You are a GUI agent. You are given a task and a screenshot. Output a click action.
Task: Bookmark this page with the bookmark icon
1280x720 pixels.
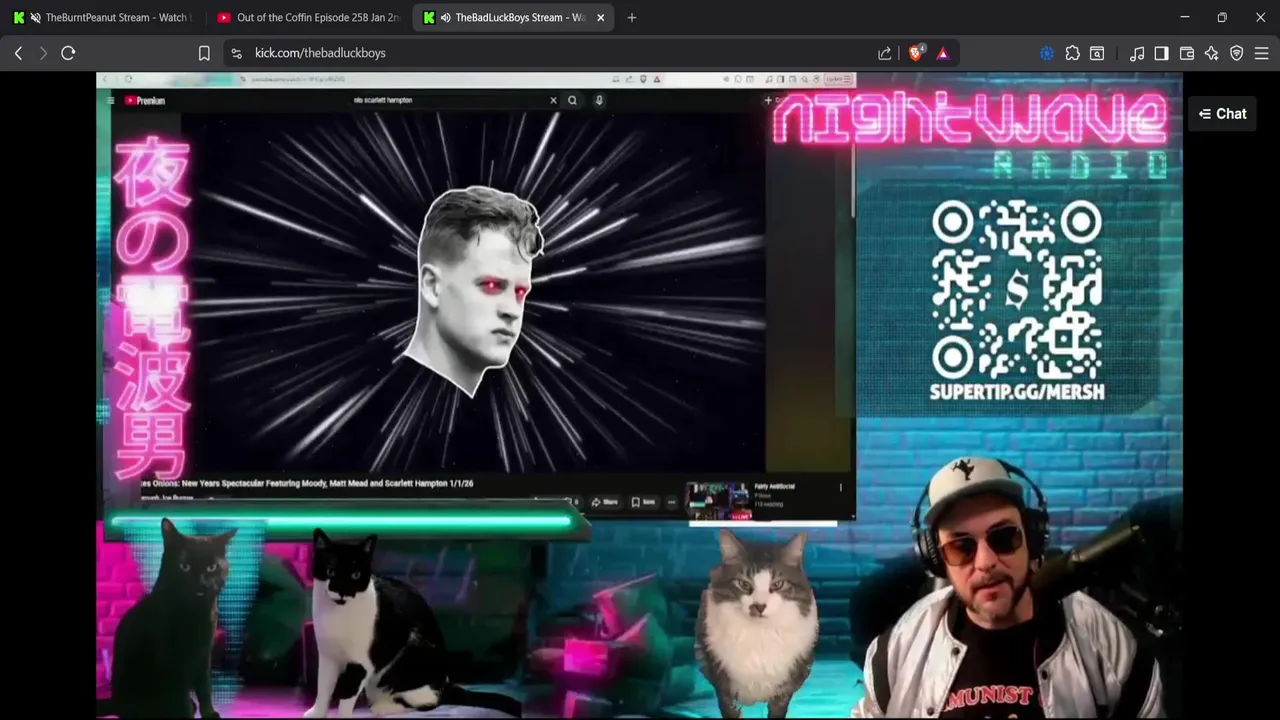pyautogui.click(x=204, y=53)
